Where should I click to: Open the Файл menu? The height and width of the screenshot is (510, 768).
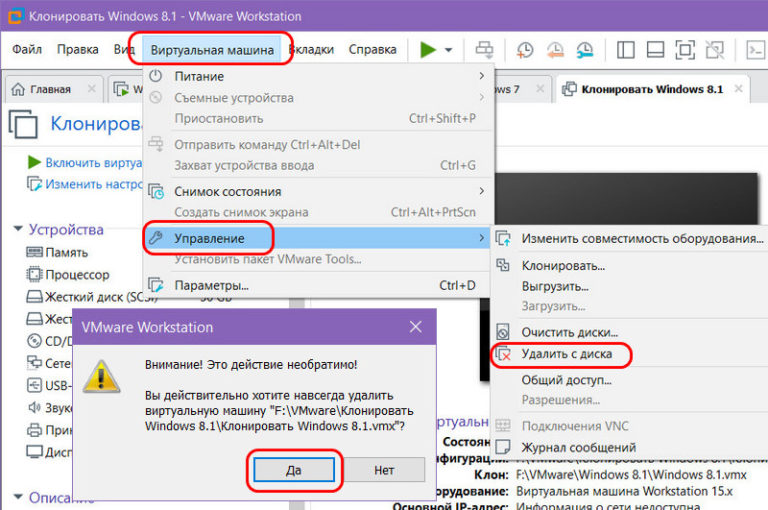point(27,49)
